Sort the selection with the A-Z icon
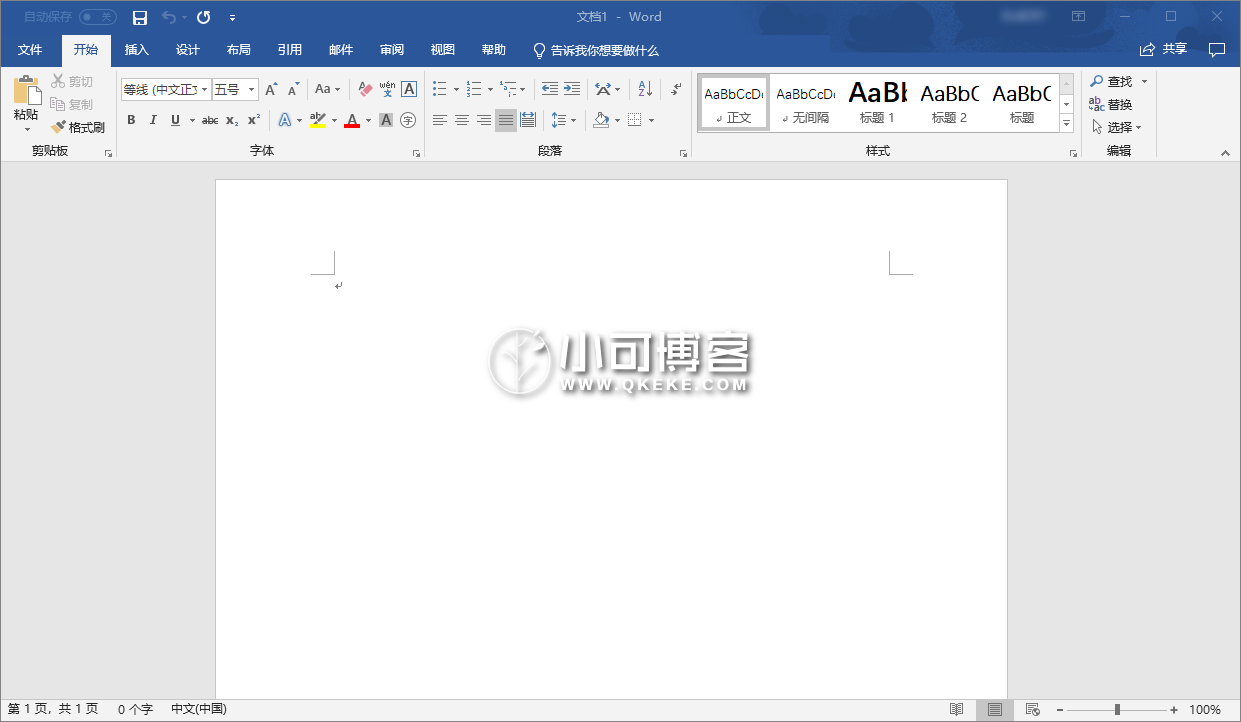Viewport: 1241px width, 722px height. click(x=645, y=90)
